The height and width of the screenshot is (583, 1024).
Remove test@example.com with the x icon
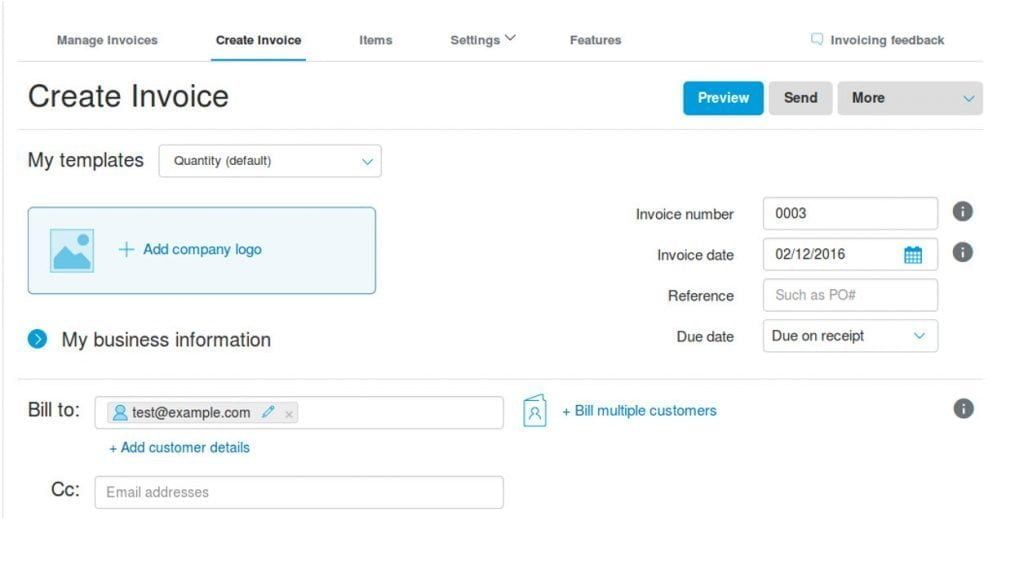point(289,413)
